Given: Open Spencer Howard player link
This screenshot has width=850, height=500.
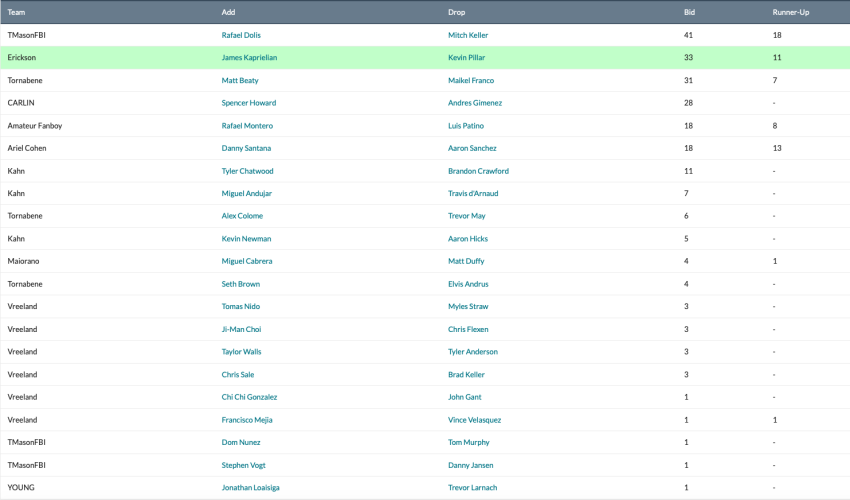Looking at the screenshot, I should [248, 103].
